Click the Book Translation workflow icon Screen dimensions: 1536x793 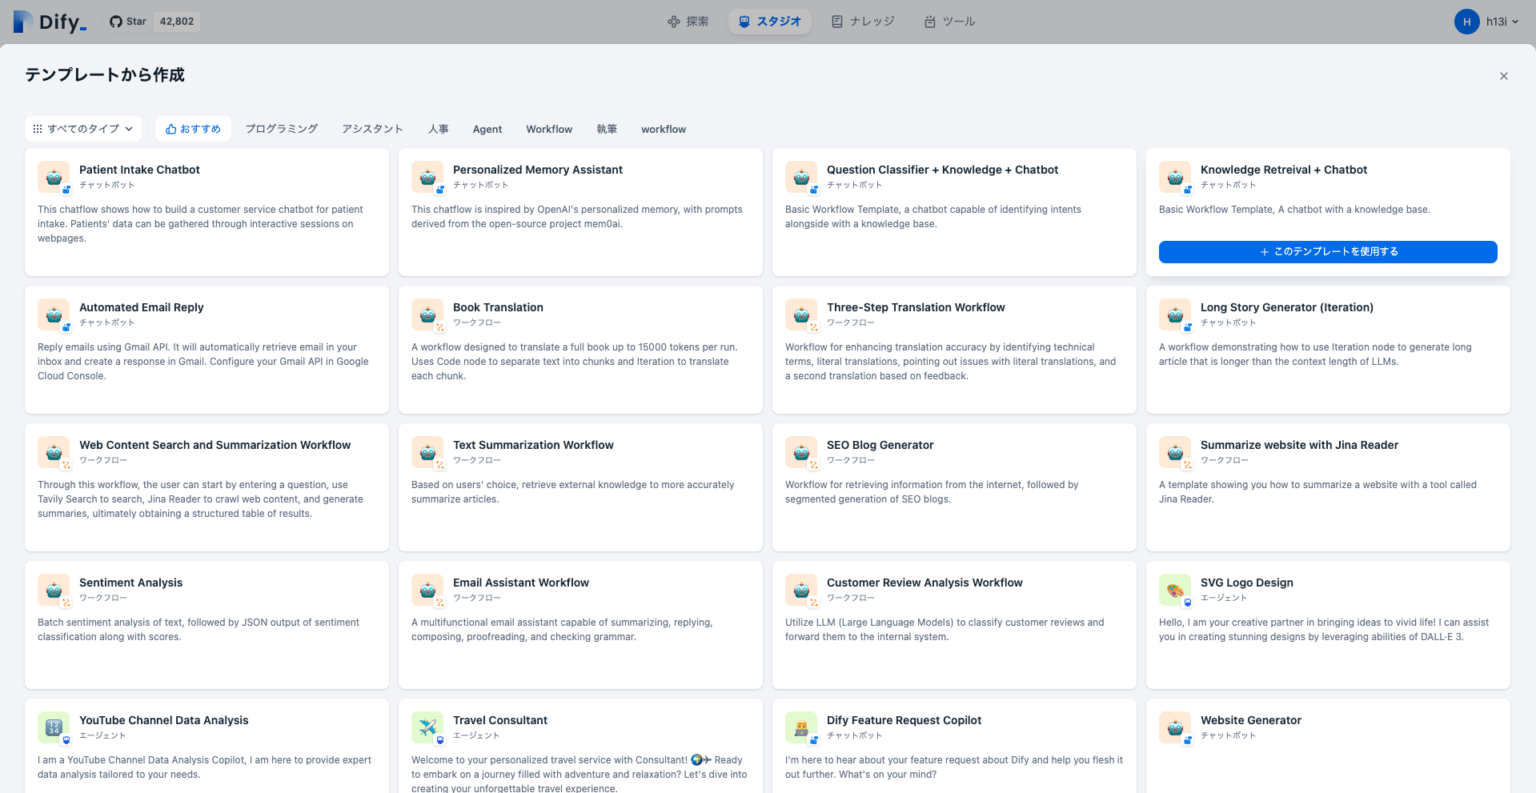[x=427, y=315]
